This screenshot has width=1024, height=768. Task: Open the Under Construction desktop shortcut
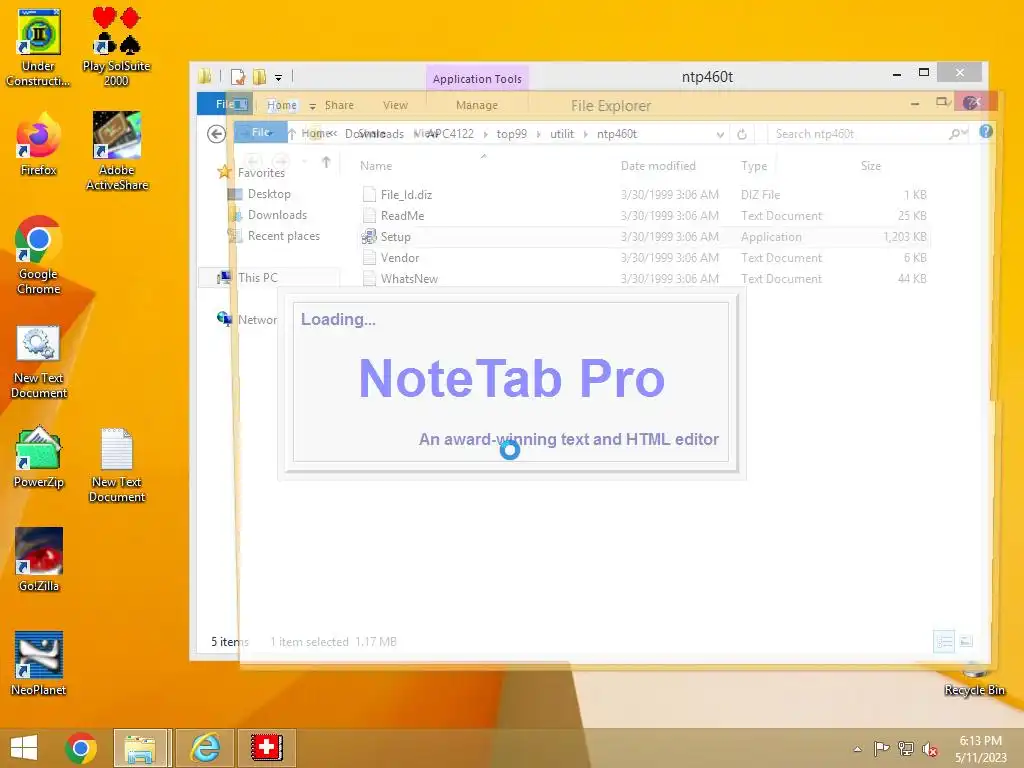pos(38,47)
